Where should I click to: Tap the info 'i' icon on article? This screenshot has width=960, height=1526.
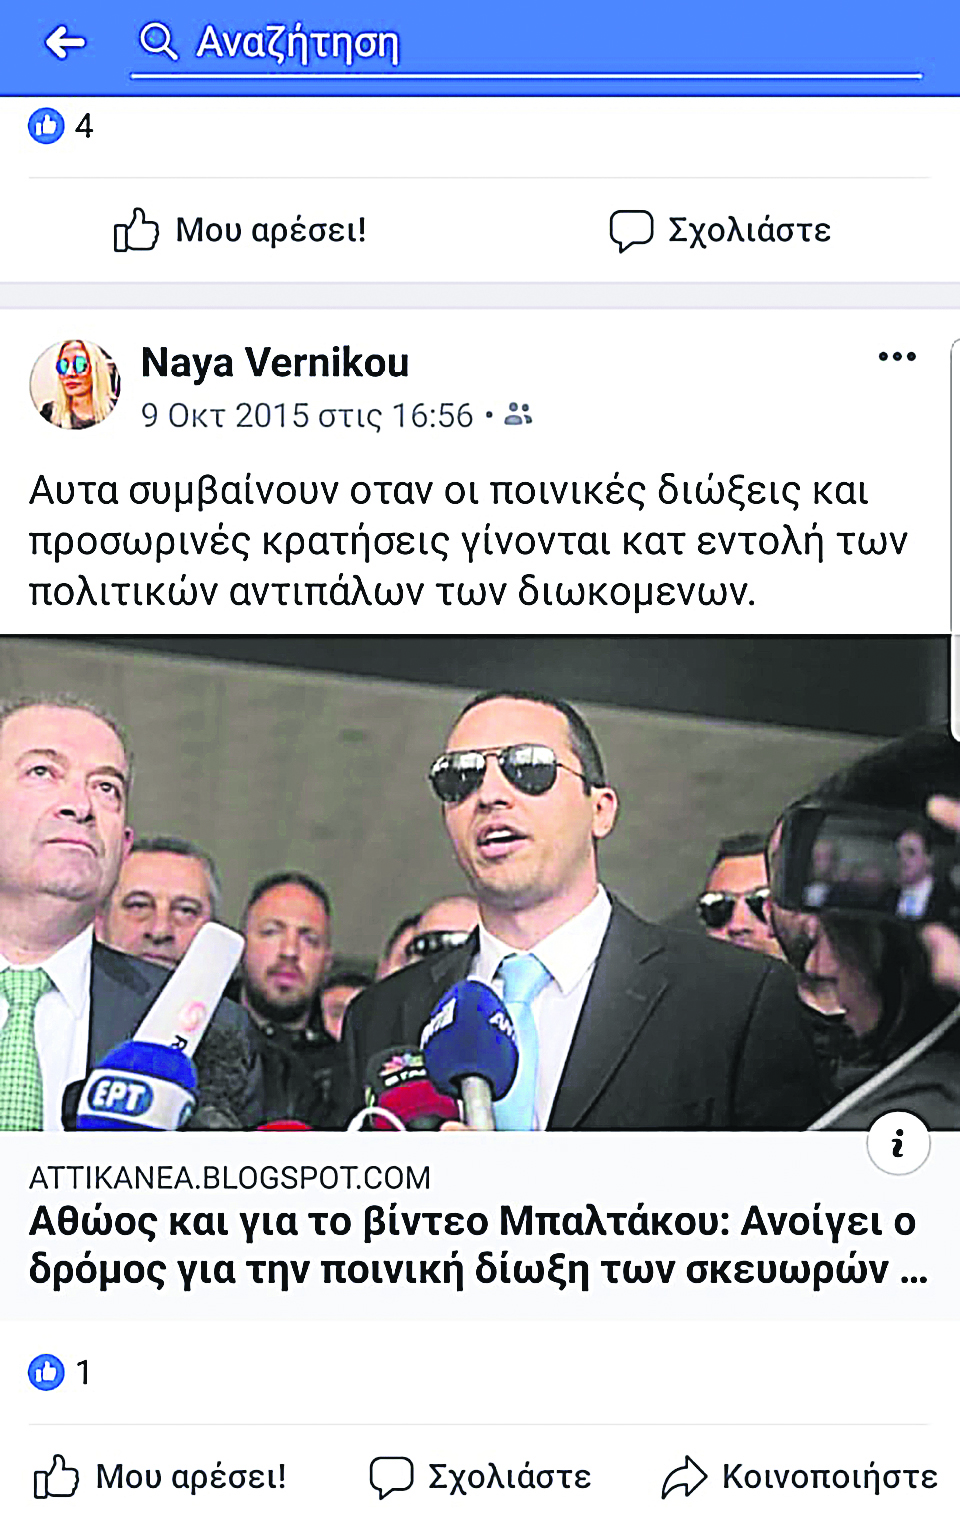(x=898, y=1144)
